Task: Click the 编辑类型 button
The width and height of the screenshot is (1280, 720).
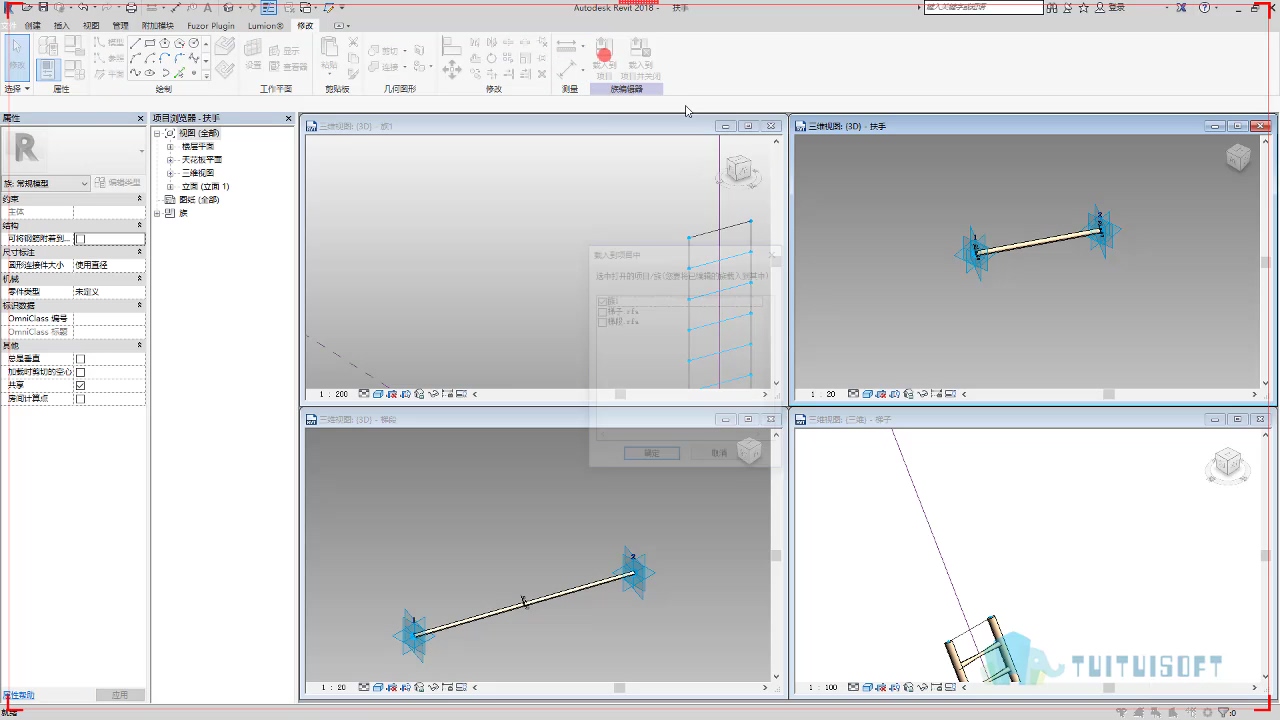Action: (x=119, y=183)
